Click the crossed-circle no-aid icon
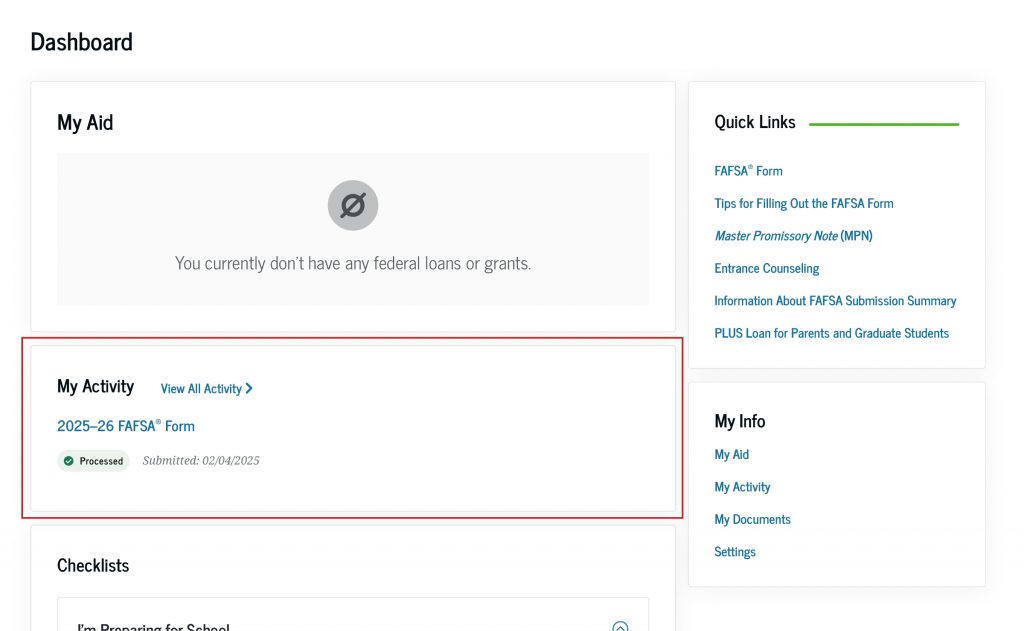Image resolution: width=1024 pixels, height=631 pixels. pos(352,205)
